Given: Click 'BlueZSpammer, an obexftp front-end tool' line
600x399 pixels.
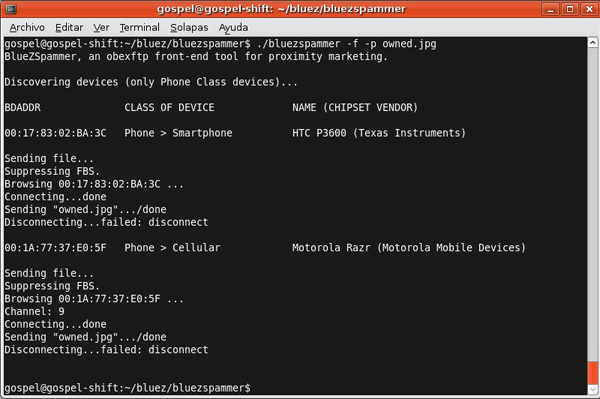Looking at the screenshot, I should point(196,57).
